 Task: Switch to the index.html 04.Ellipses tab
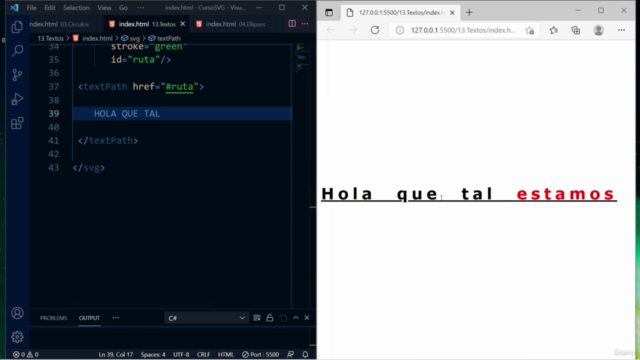(x=231, y=24)
